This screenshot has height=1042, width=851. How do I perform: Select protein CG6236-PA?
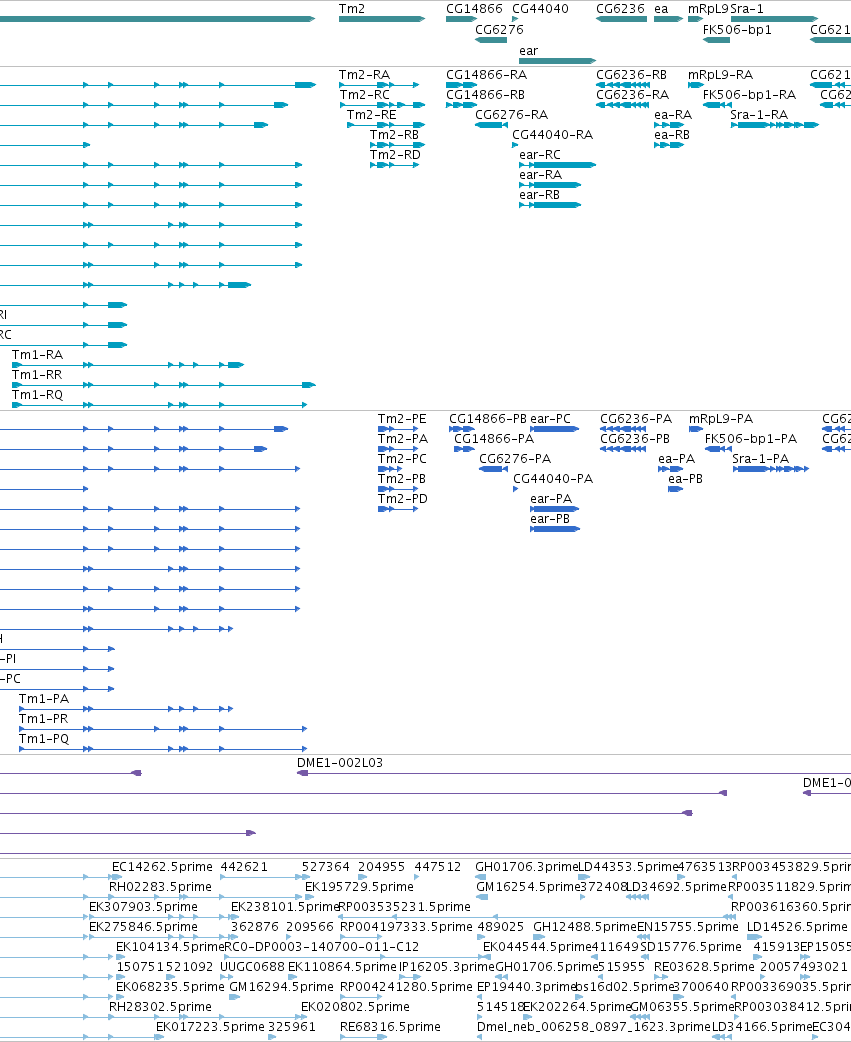(623, 429)
